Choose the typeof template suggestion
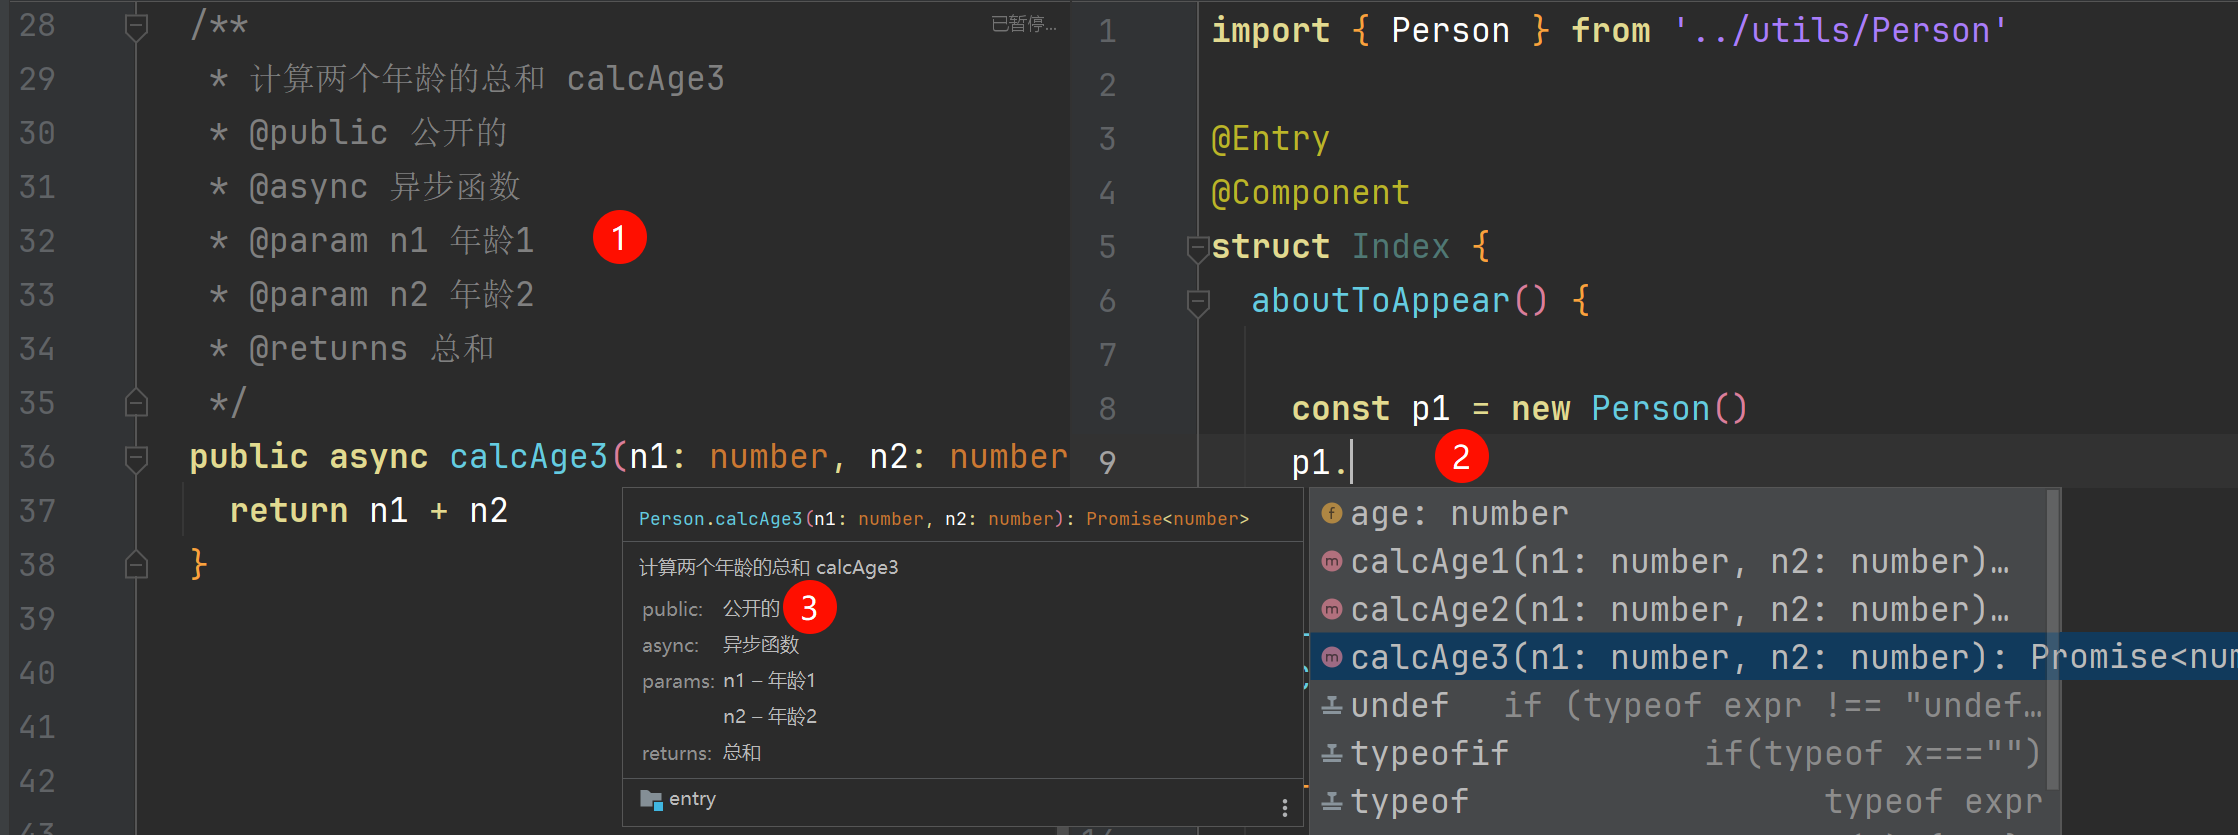The width and height of the screenshot is (2238, 835). tap(1410, 802)
